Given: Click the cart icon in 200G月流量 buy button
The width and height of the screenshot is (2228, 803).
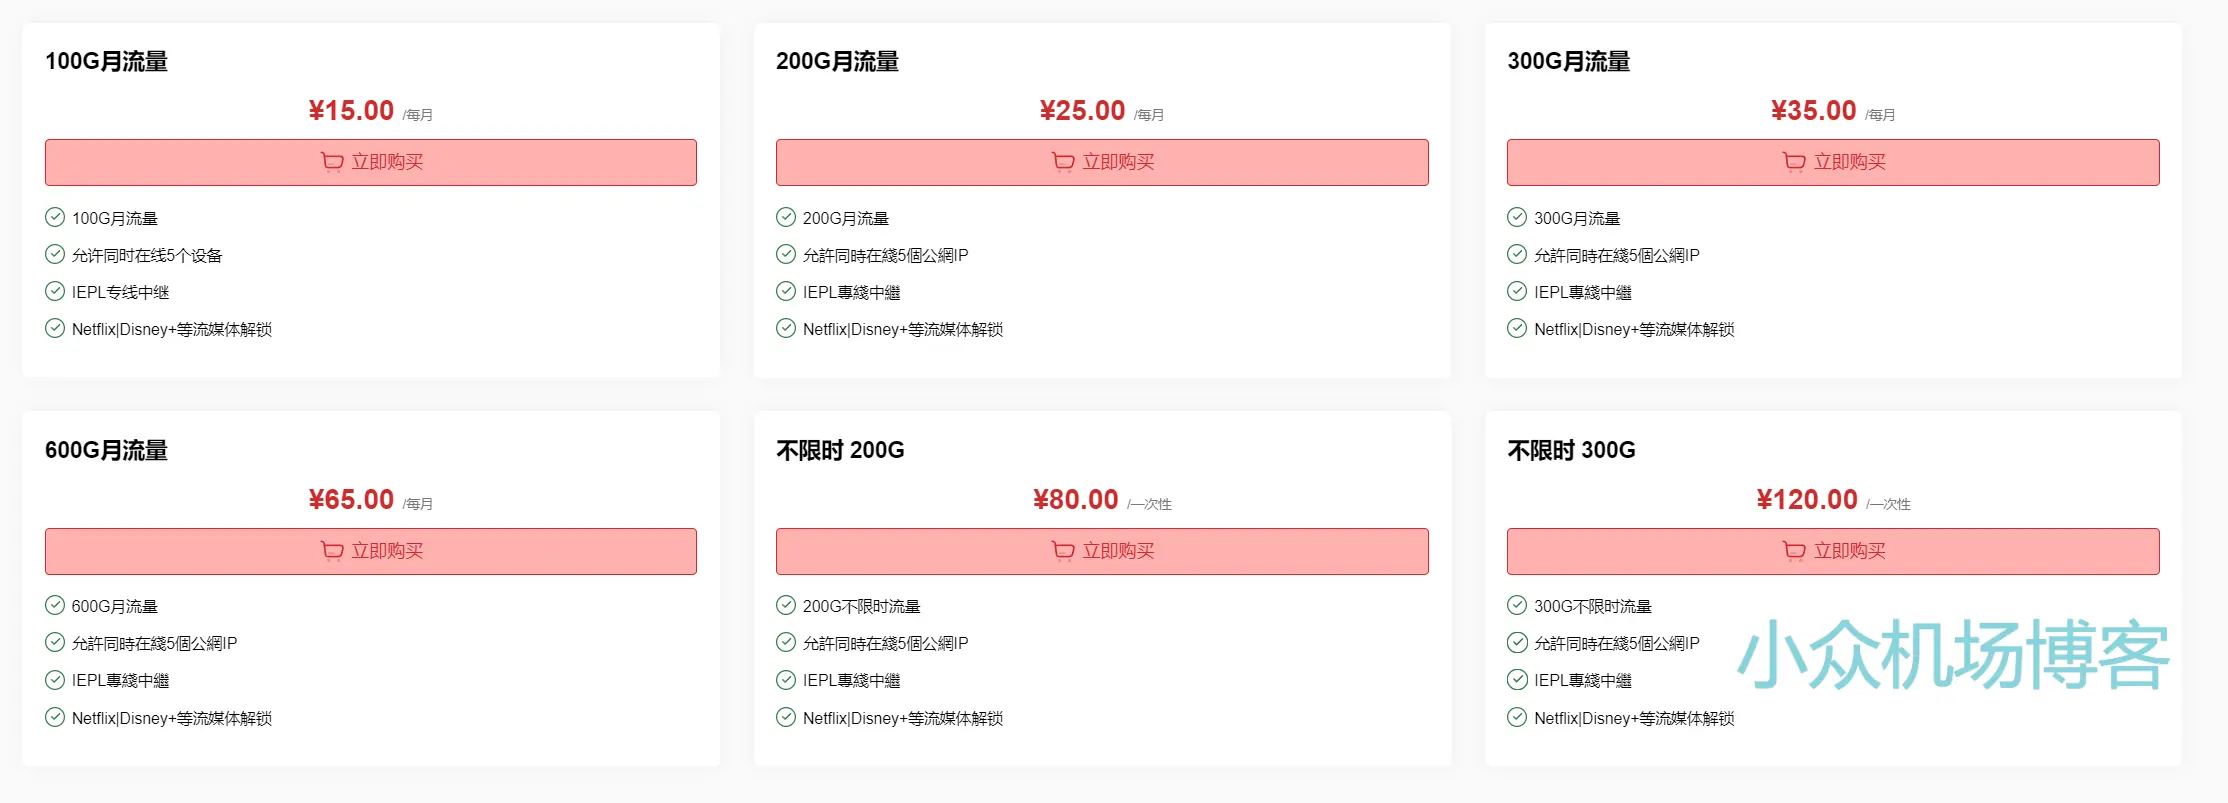Looking at the screenshot, I should [1061, 161].
